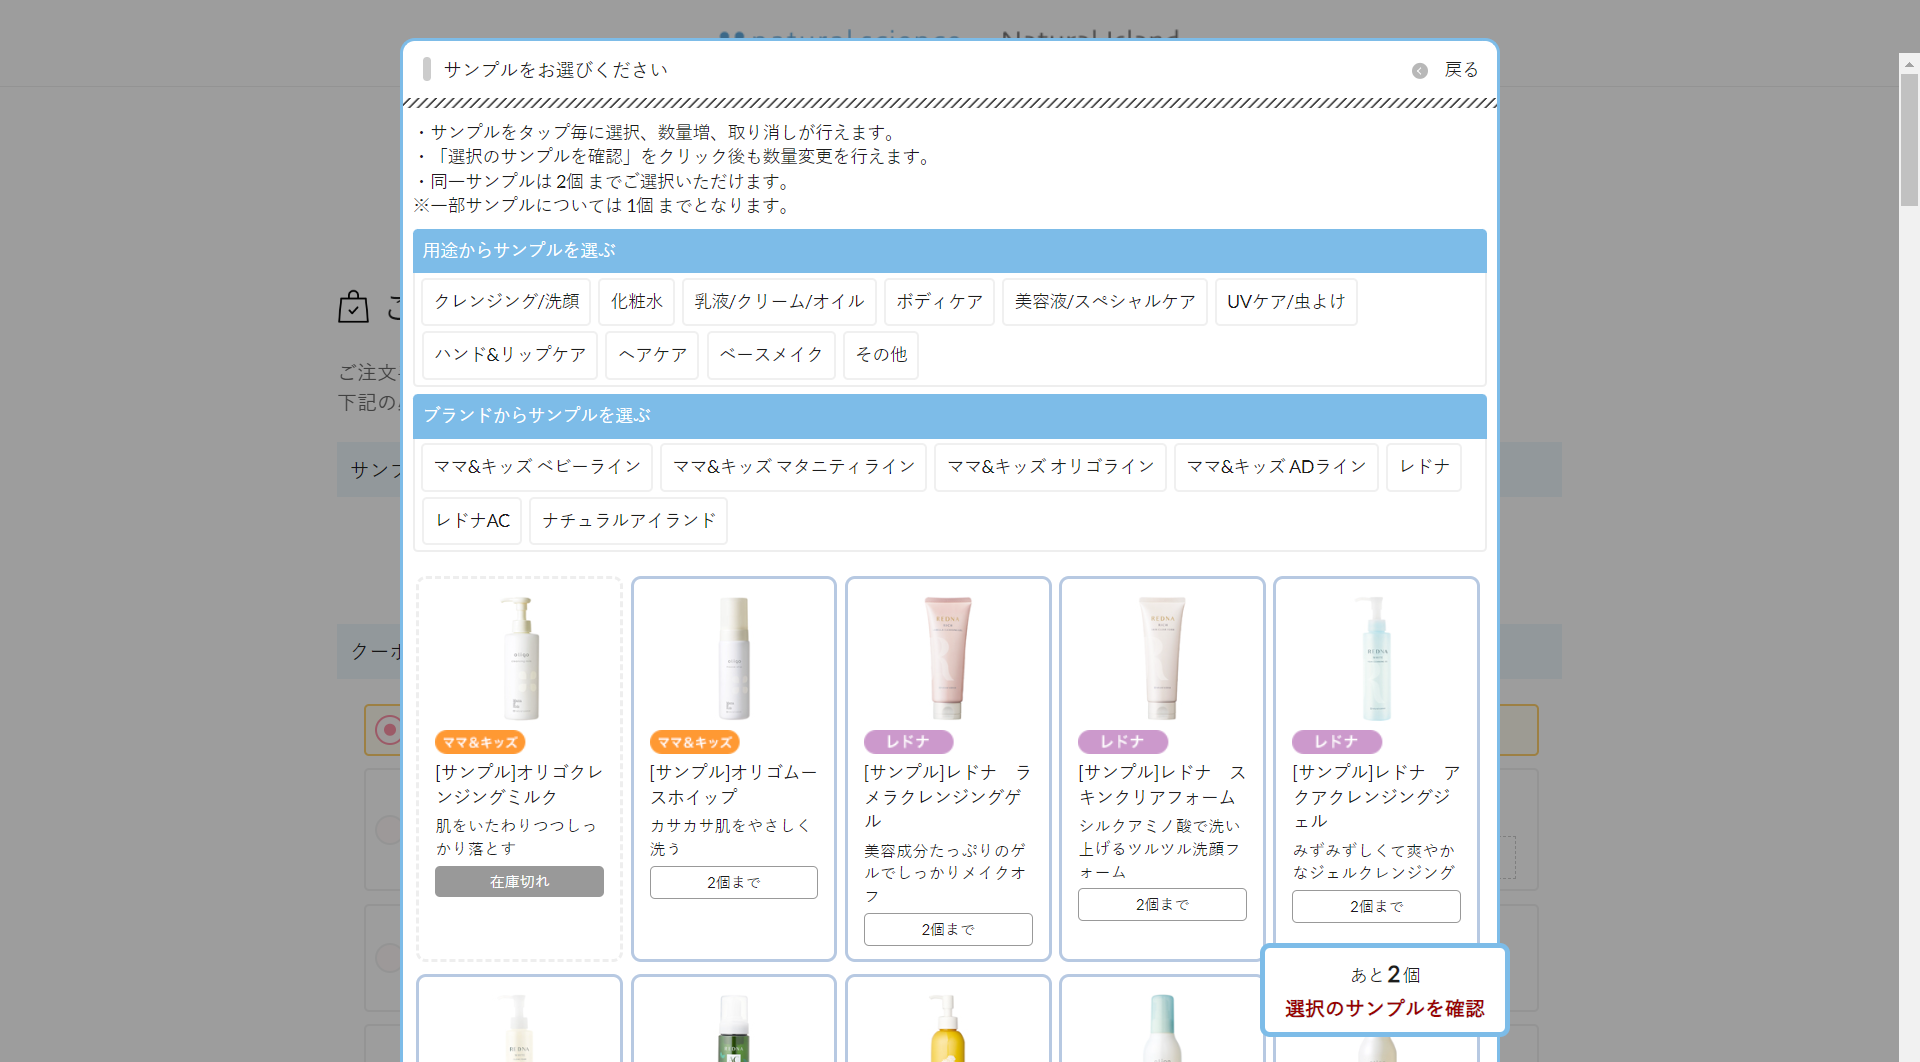Screen dimensions: 1920x1062
Task: Click scrollbar up arrow
Action: [x=1909, y=63]
